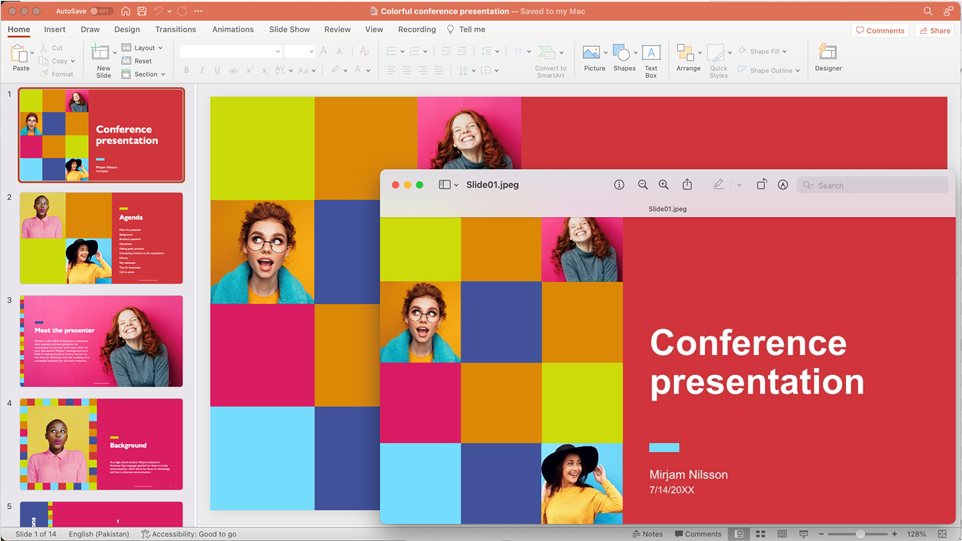Click the Share button
962x541 pixels.
[x=934, y=31]
